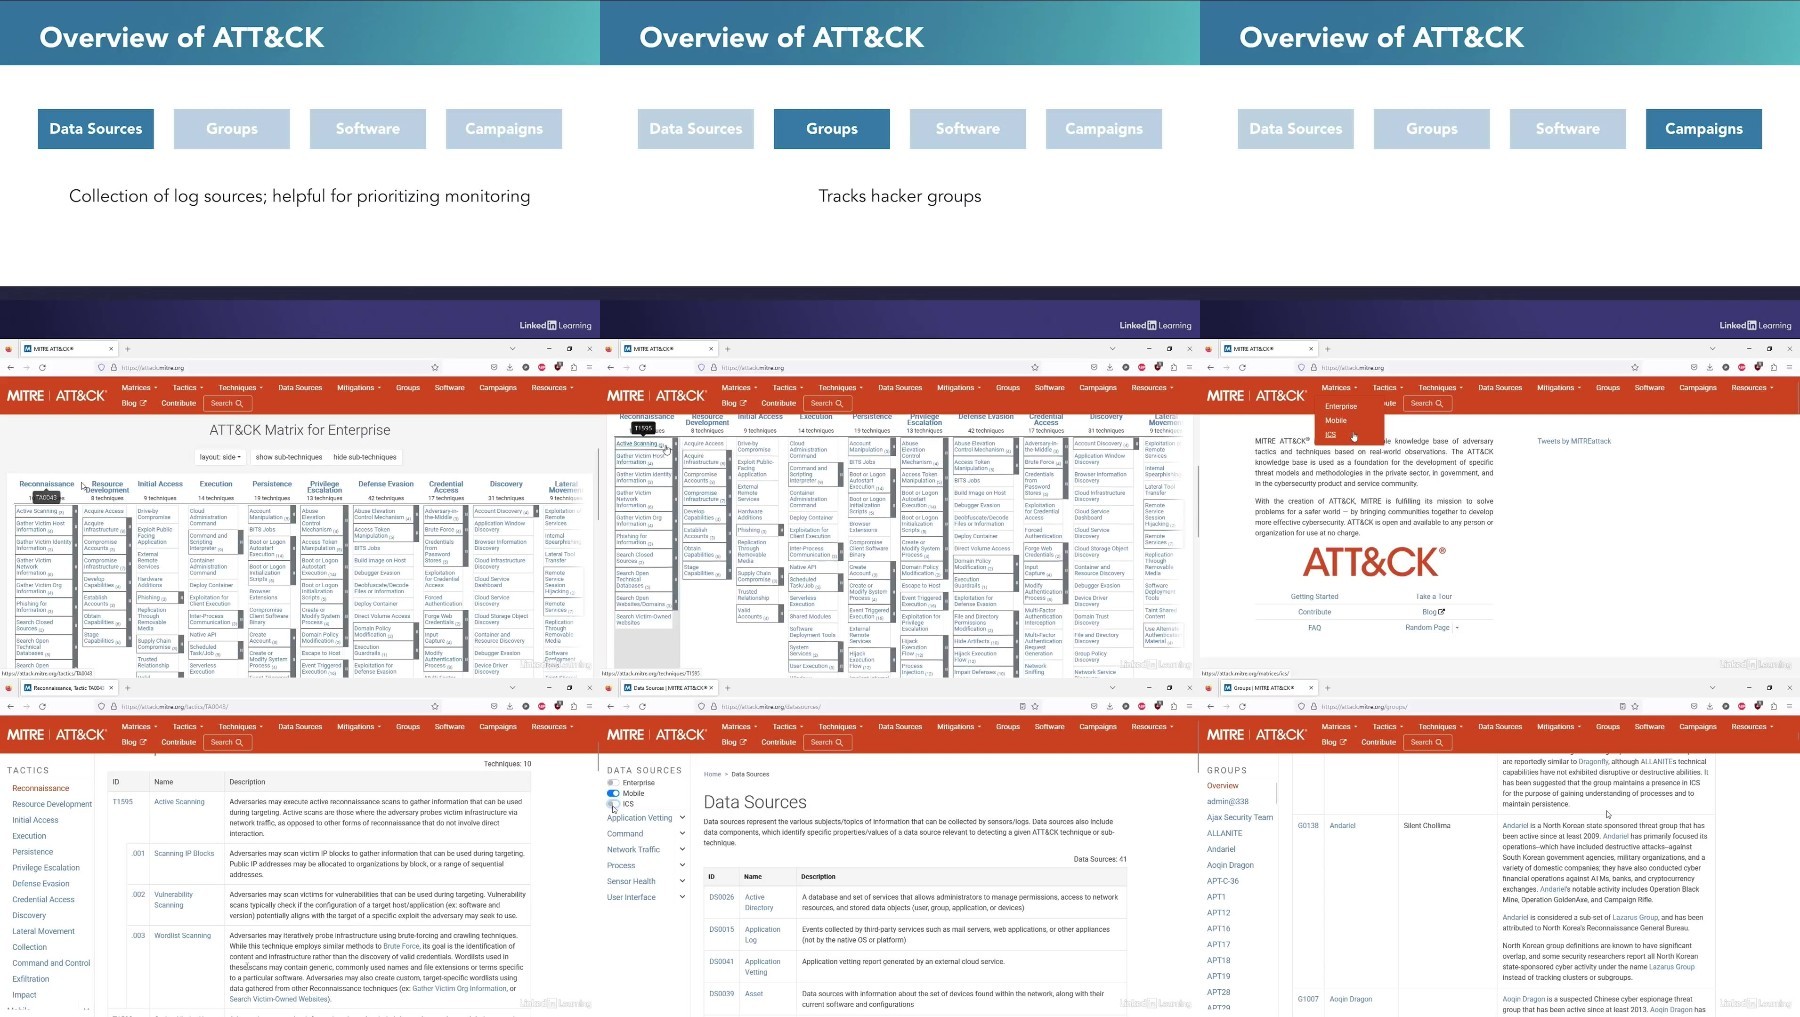
Task: Open Firefox View in the Data Sources window
Action: click(608, 688)
